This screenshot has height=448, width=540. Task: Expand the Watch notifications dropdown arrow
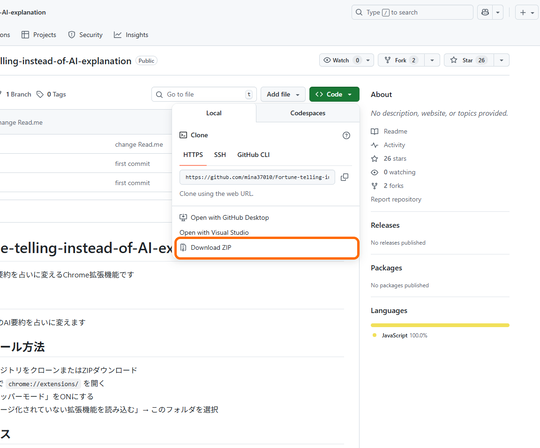click(368, 60)
